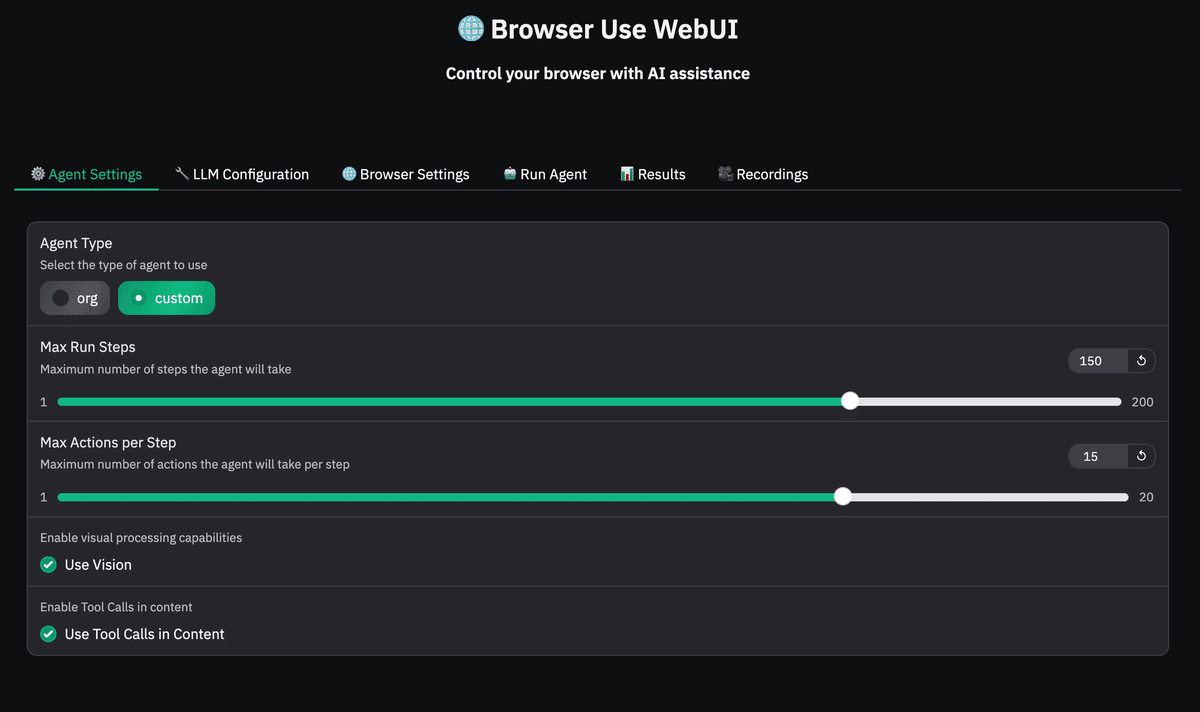Select the org agent type

tap(75, 298)
